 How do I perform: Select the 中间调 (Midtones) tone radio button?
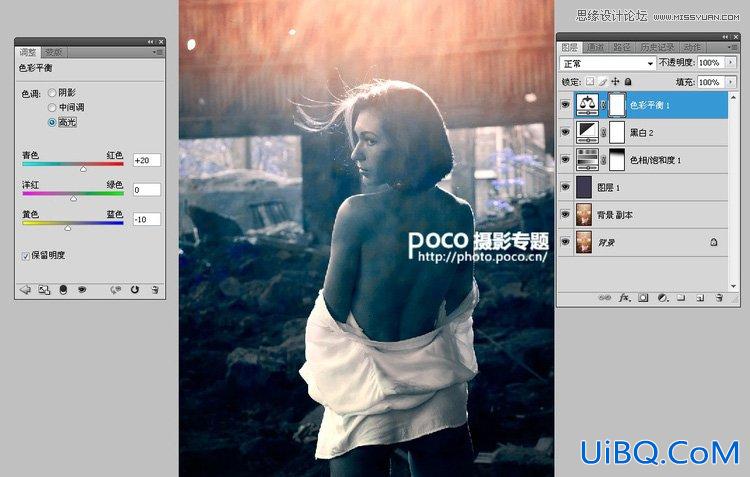pyautogui.click(x=52, y=107)
